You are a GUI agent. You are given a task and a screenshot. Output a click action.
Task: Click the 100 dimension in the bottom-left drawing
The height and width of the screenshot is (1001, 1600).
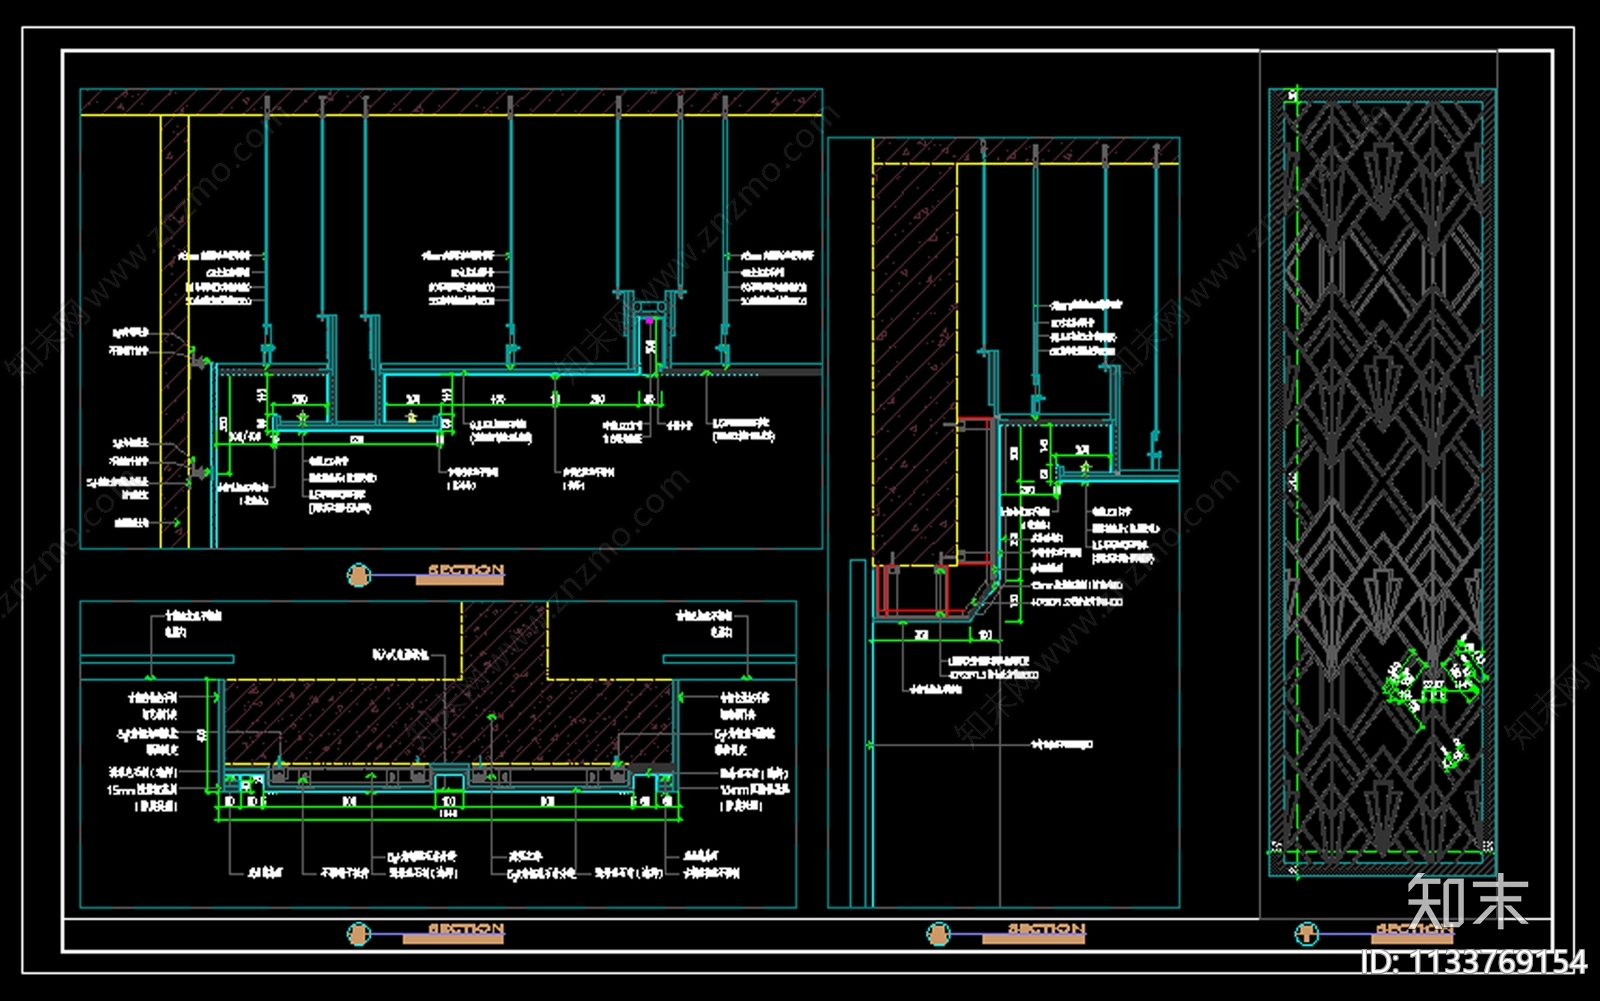tap(449, 801)
